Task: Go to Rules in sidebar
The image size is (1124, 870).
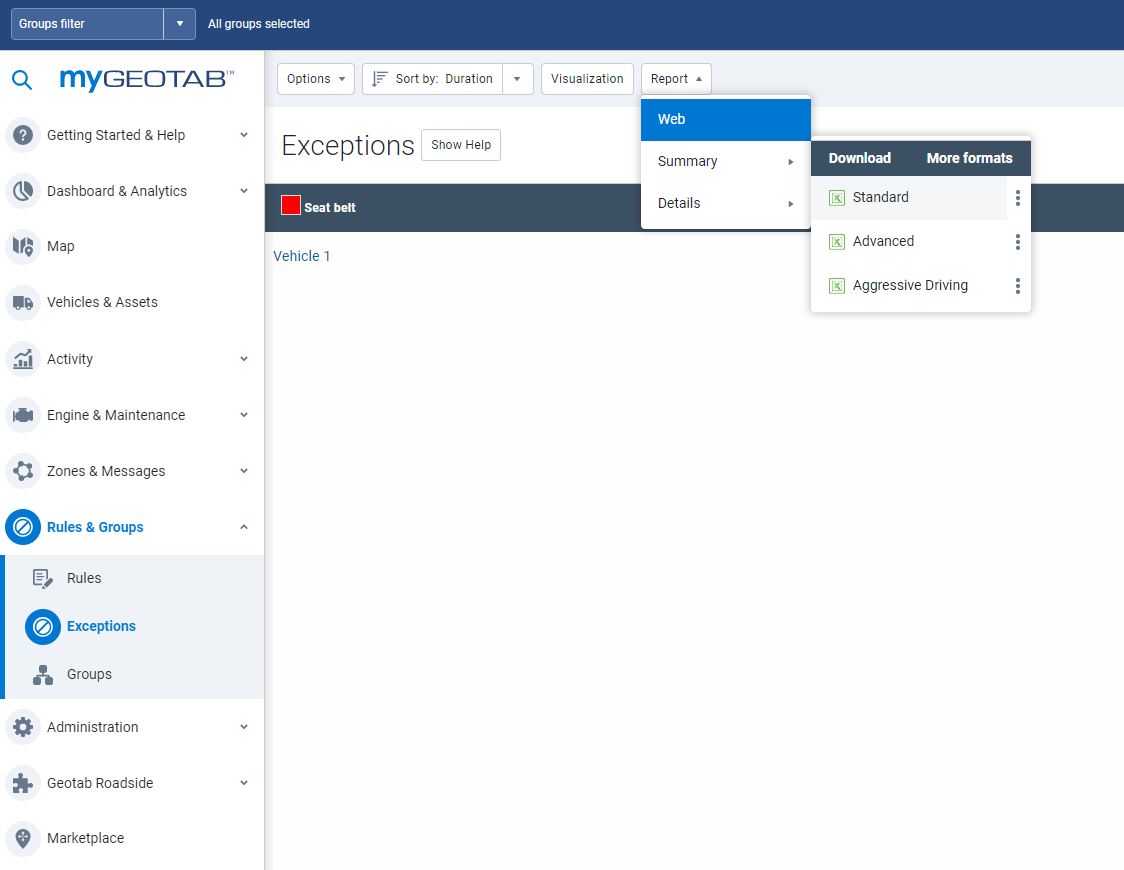Action: click(84, 578)
